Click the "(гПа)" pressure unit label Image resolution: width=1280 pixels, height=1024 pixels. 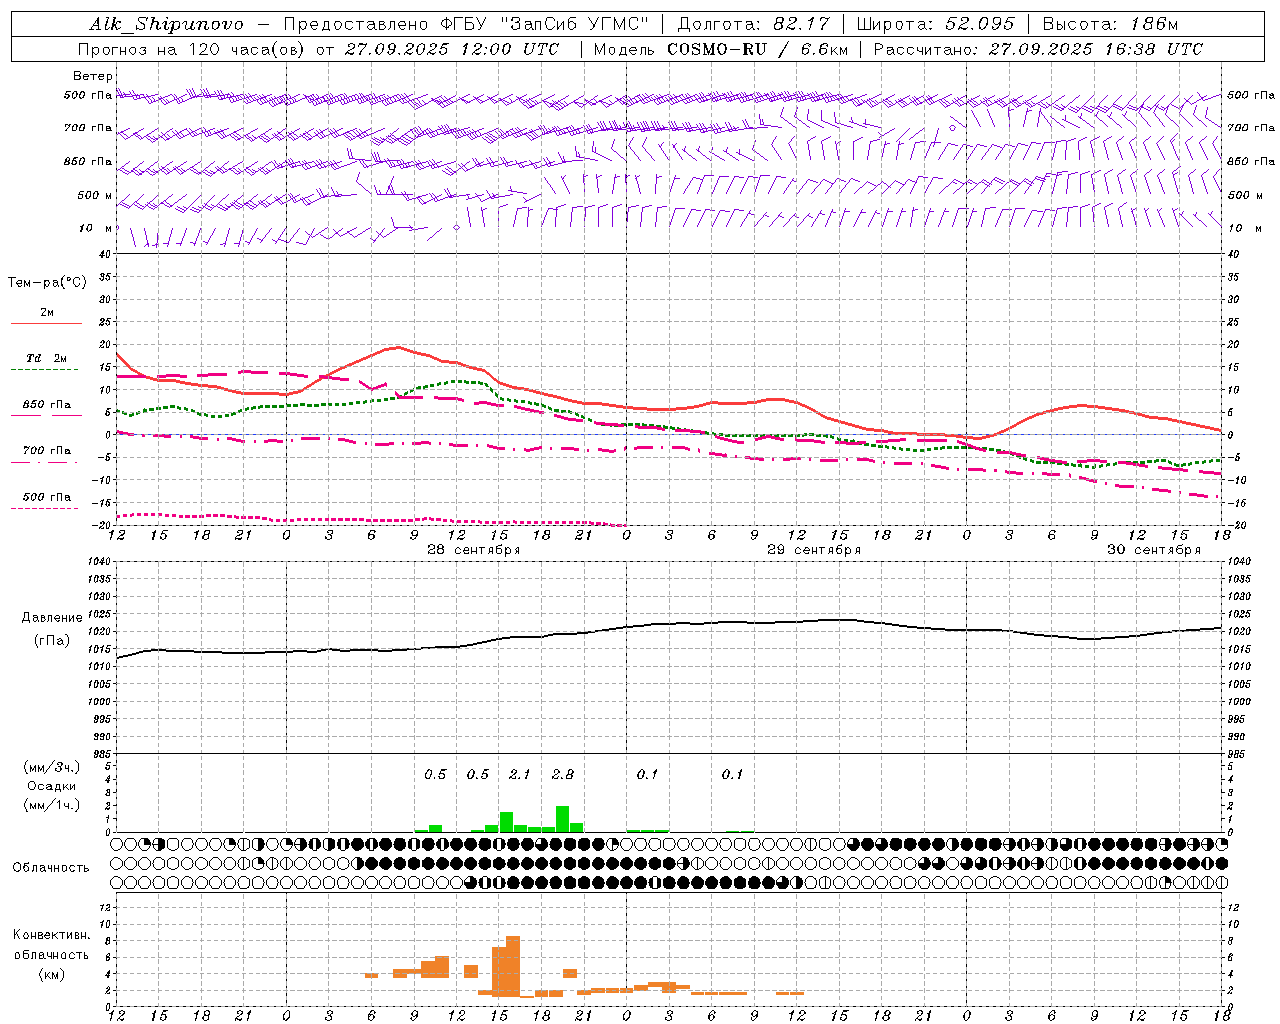coord(52,641)
